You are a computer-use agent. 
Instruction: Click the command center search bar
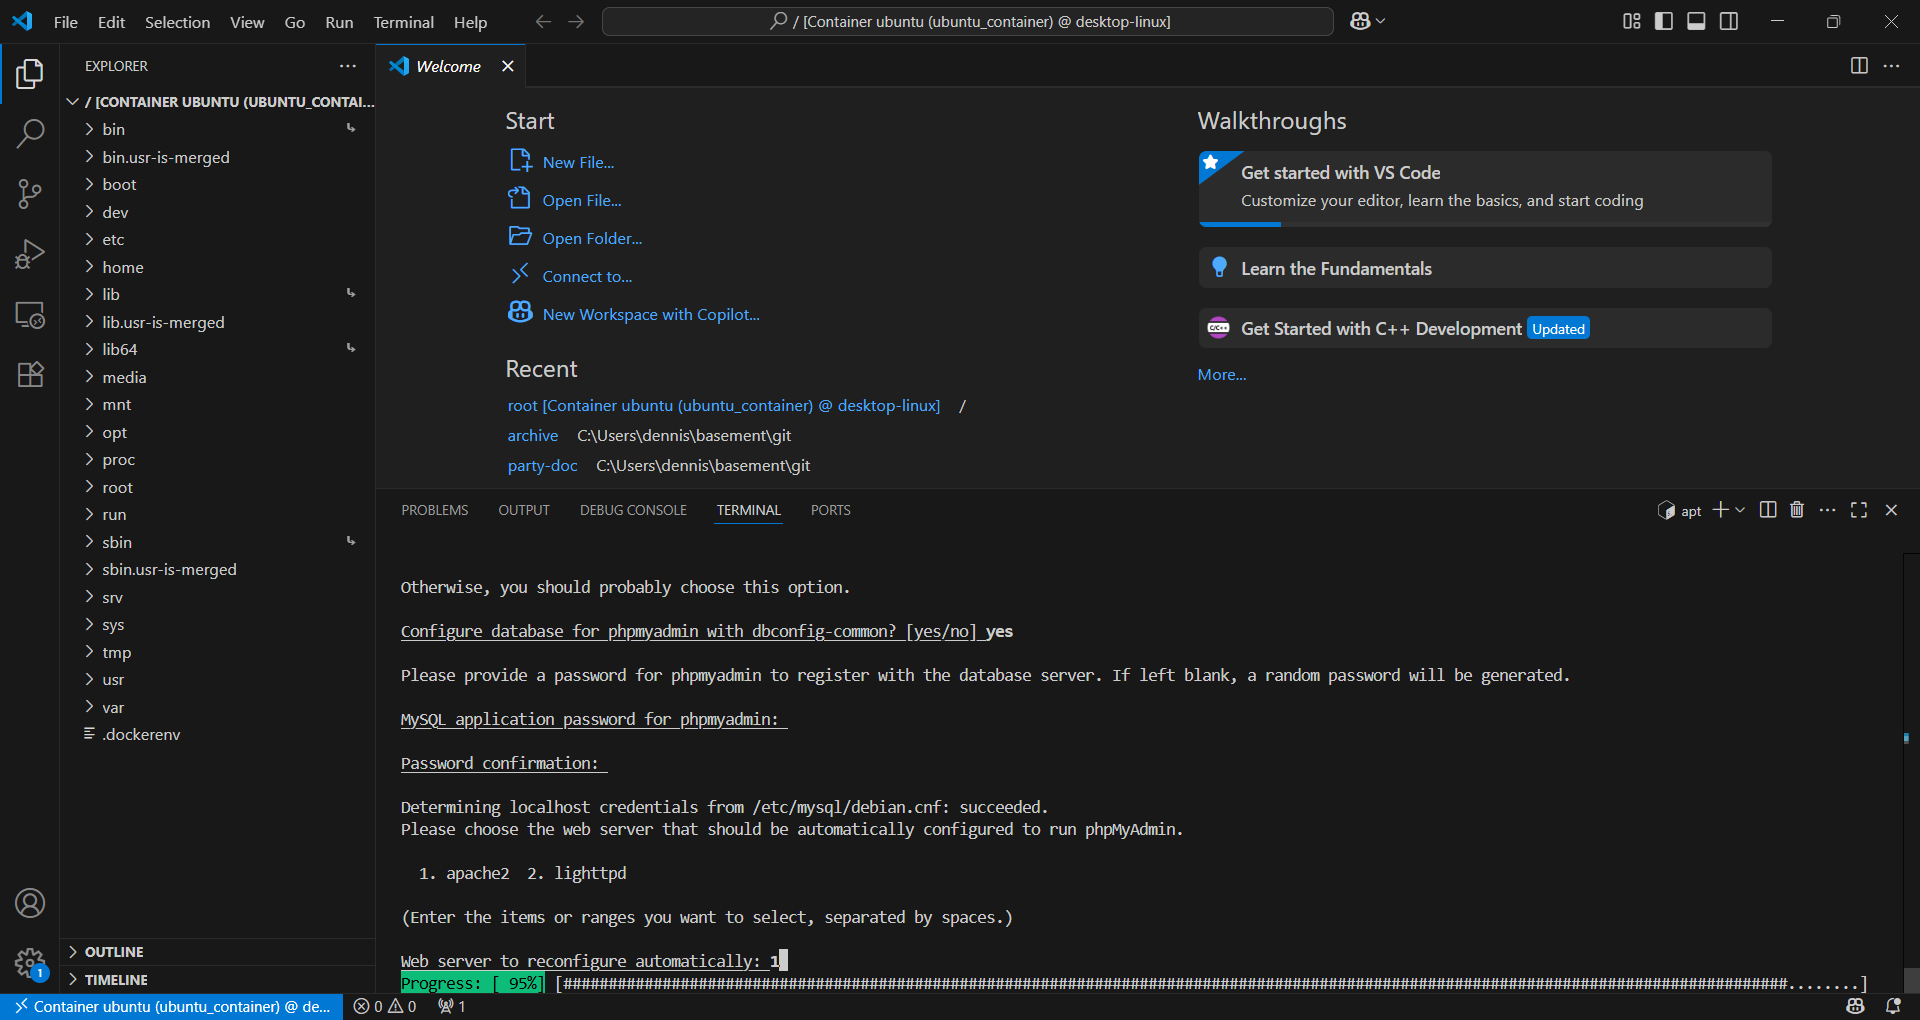[x=967, y=20]
